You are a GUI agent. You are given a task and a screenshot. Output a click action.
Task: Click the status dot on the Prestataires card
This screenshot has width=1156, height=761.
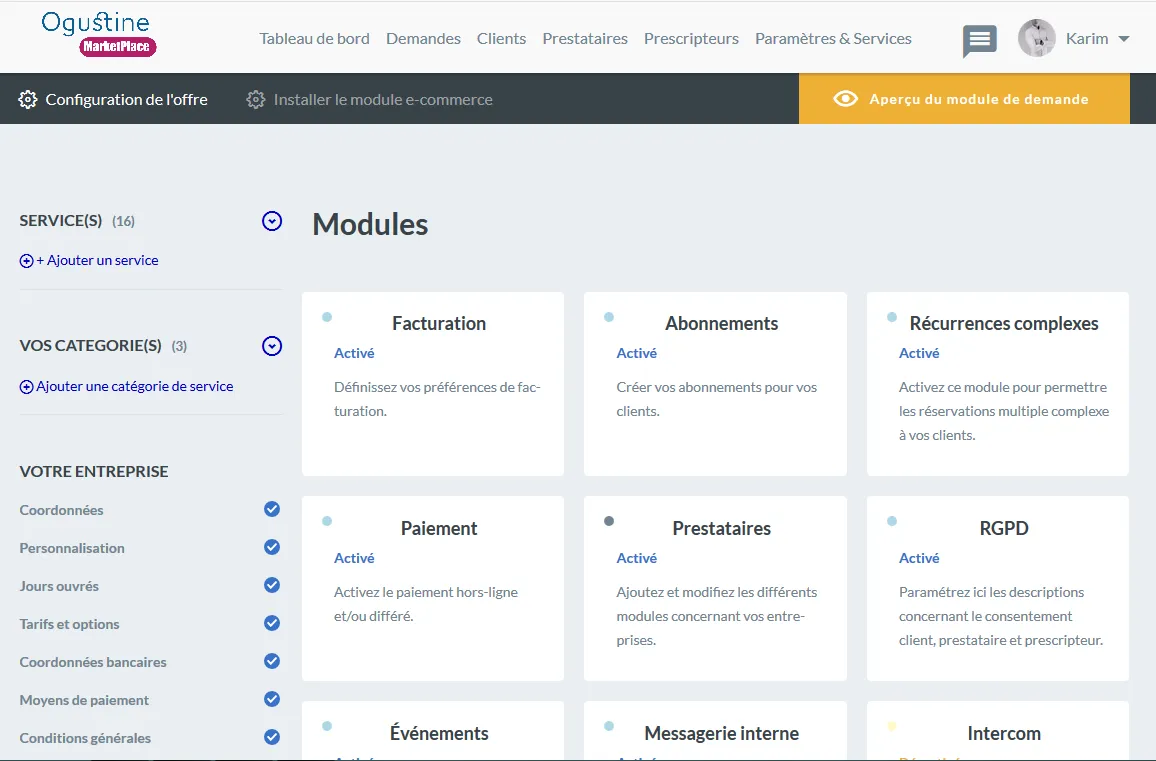click(609, 521)
